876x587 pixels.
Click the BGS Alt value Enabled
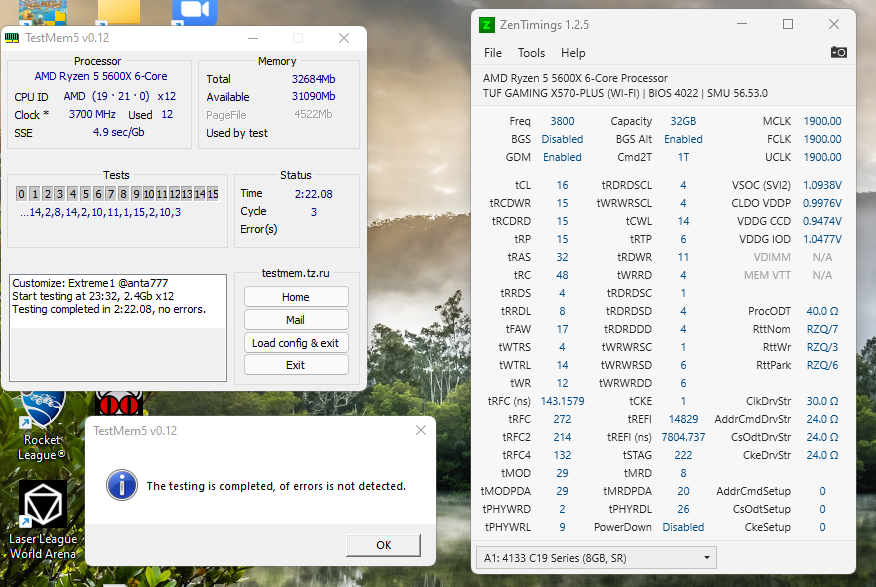click(683, 139)
